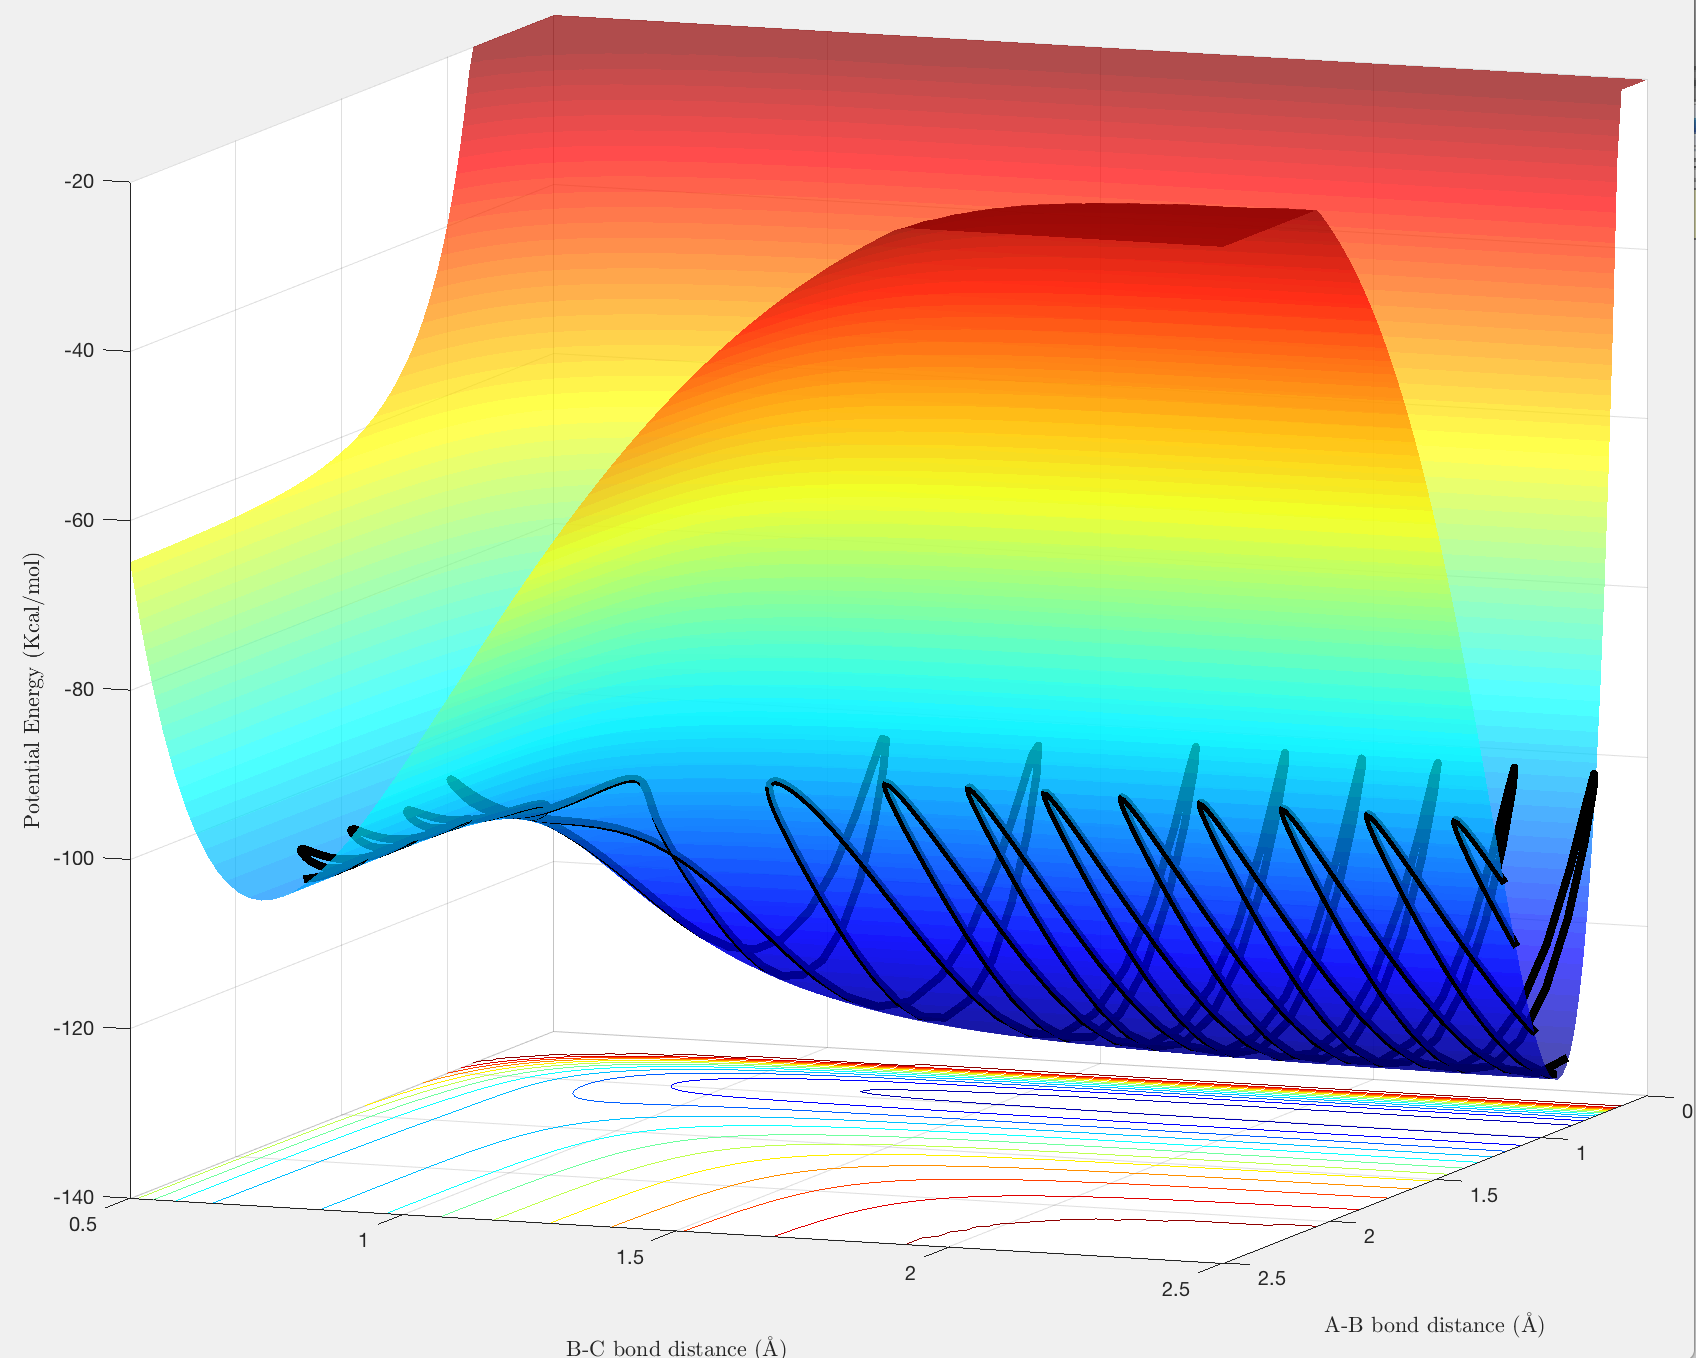This screenshot has width=1696, height=1358.
Task: Click the -140 tick at the axis bottom
Action: [x=74, y=1197]
